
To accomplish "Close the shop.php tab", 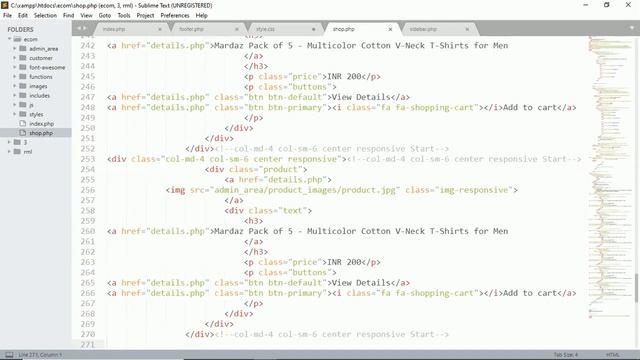I will pos(390,29).
